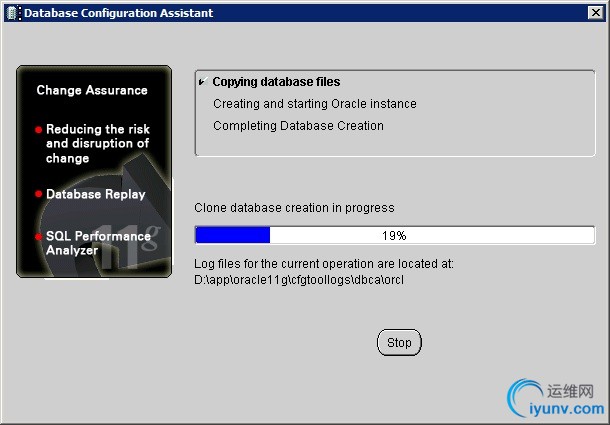Click the 'Database Replay' bullet text
Image resolution: width=610 pixels, height=425 pixels.
[96, 194]
